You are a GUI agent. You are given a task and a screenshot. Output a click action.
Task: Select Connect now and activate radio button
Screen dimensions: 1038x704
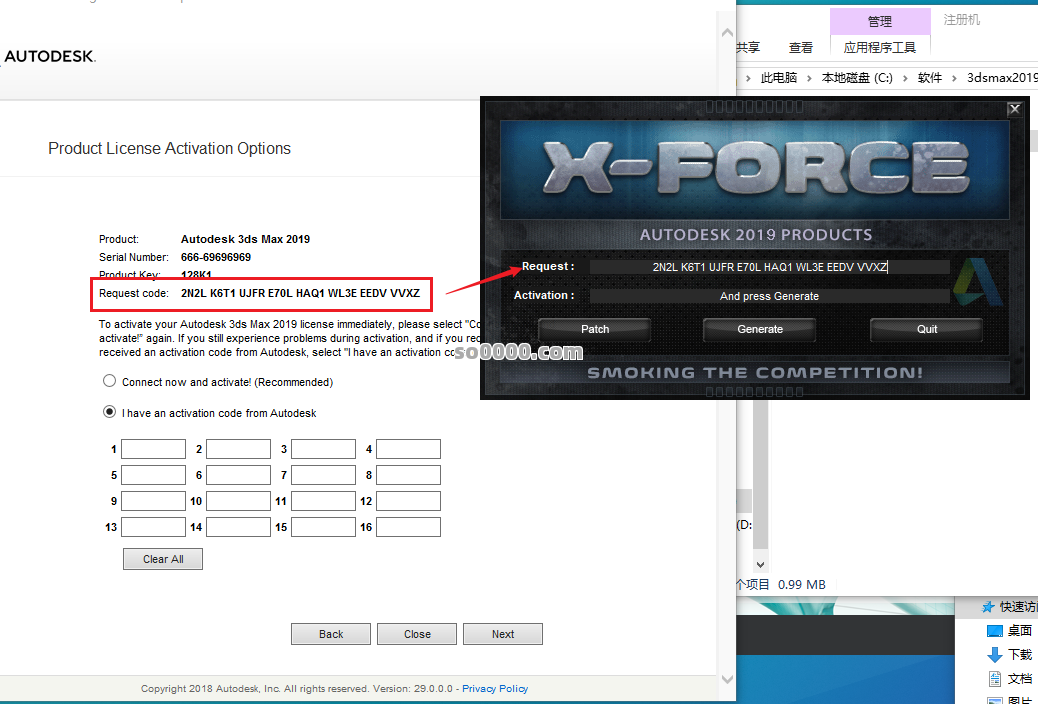pyautogui.click(x=109, y=382)
